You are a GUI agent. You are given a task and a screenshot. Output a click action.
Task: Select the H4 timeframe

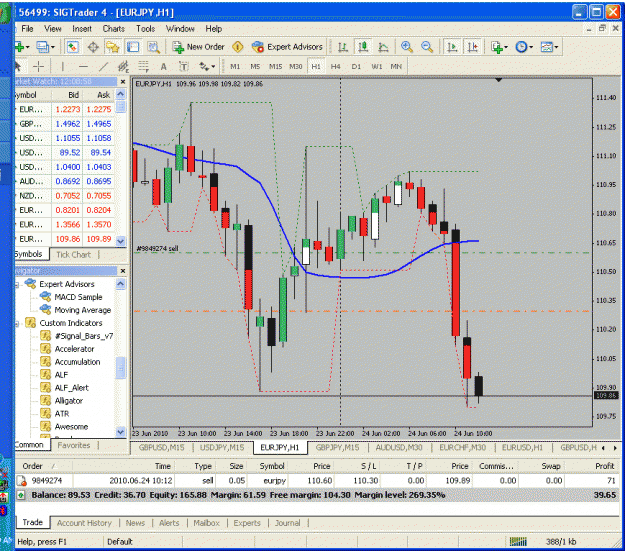pyautogui.click(x=336, y=66)
